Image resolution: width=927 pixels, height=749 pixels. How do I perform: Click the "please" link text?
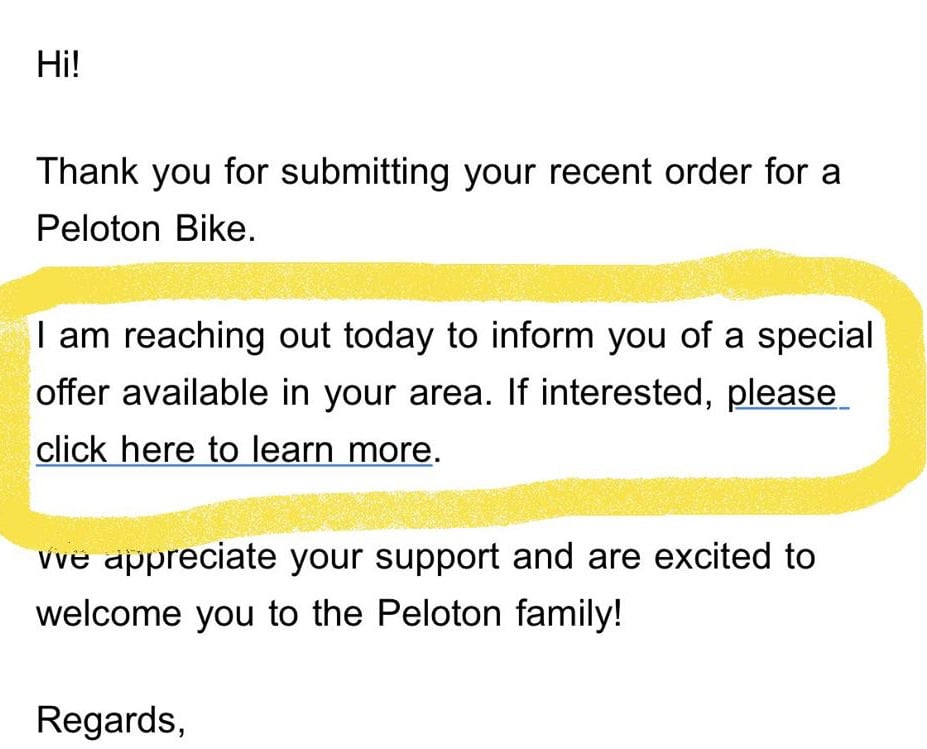coord(781,393)
